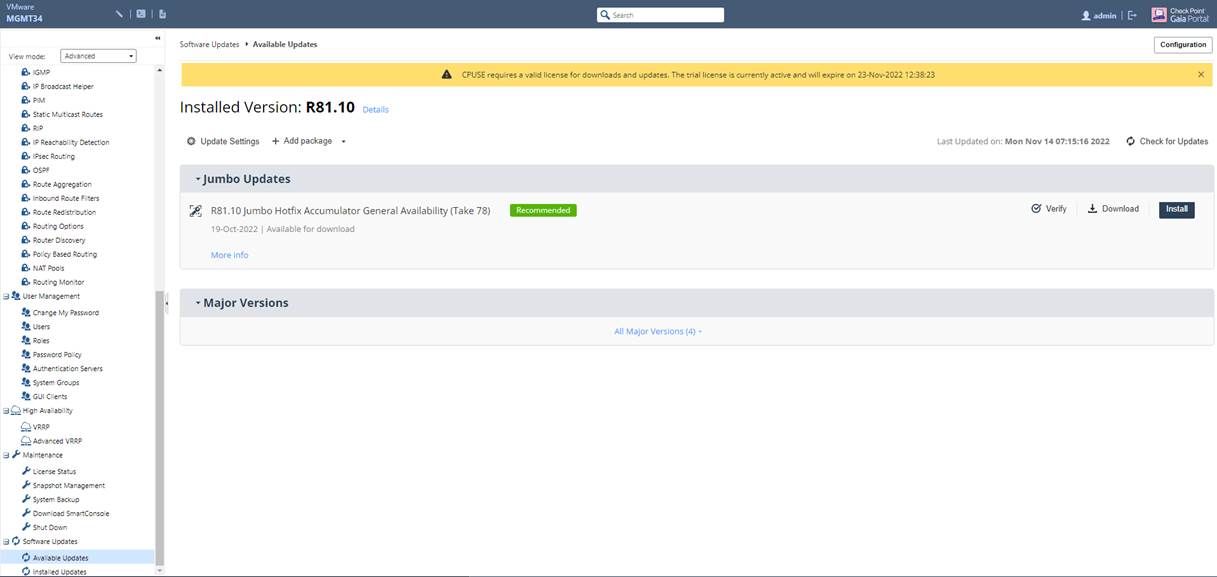Open Installed Updates in the sidebar
Image resolution: width=1217 pixels, height=577 pixels.
[x=60, y=572]
